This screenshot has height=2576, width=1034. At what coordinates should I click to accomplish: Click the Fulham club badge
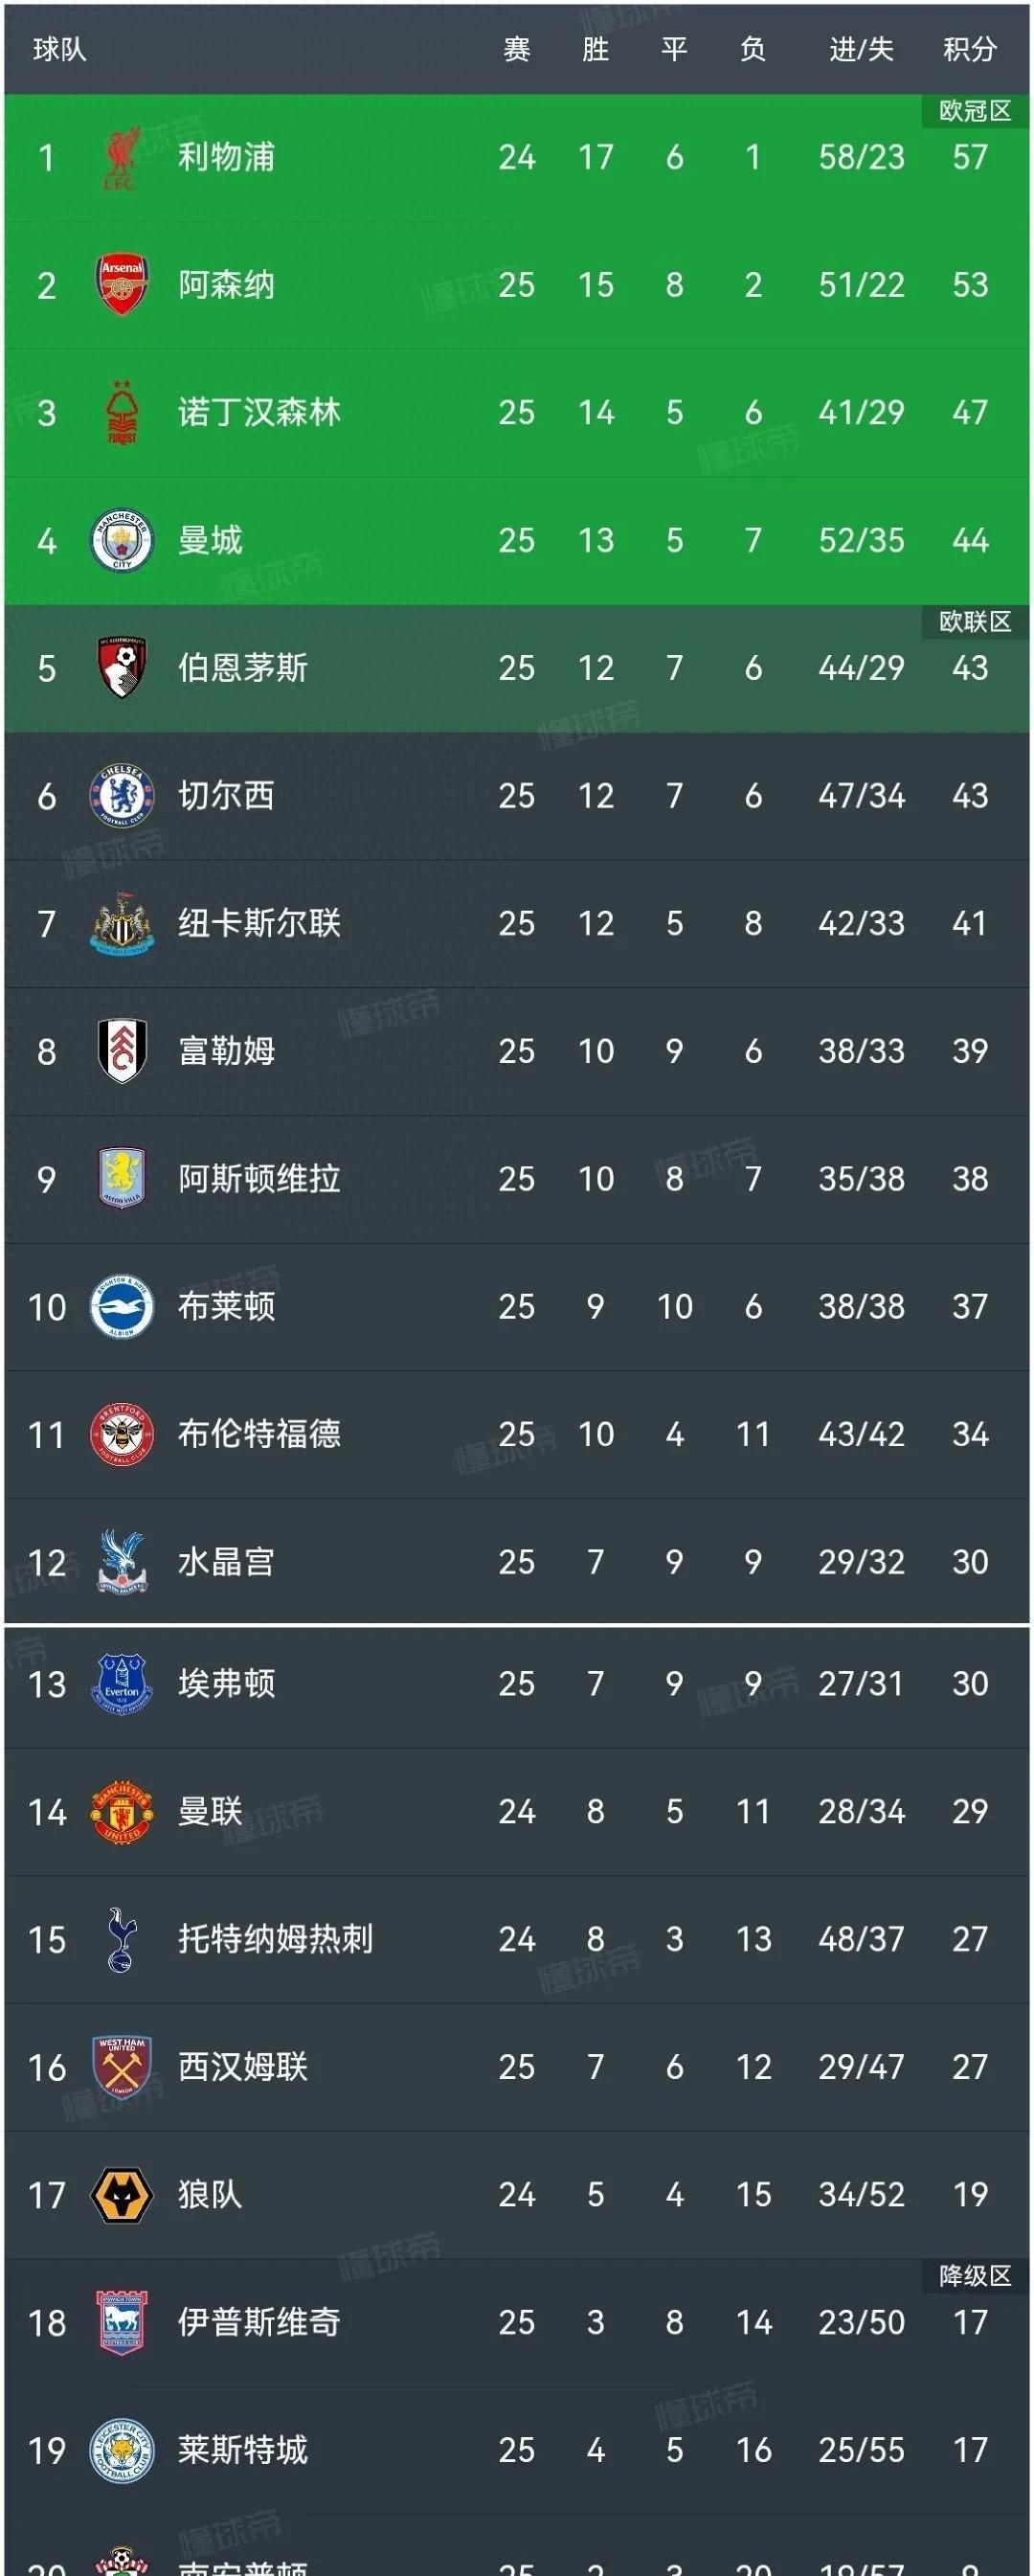(122, 1051)
